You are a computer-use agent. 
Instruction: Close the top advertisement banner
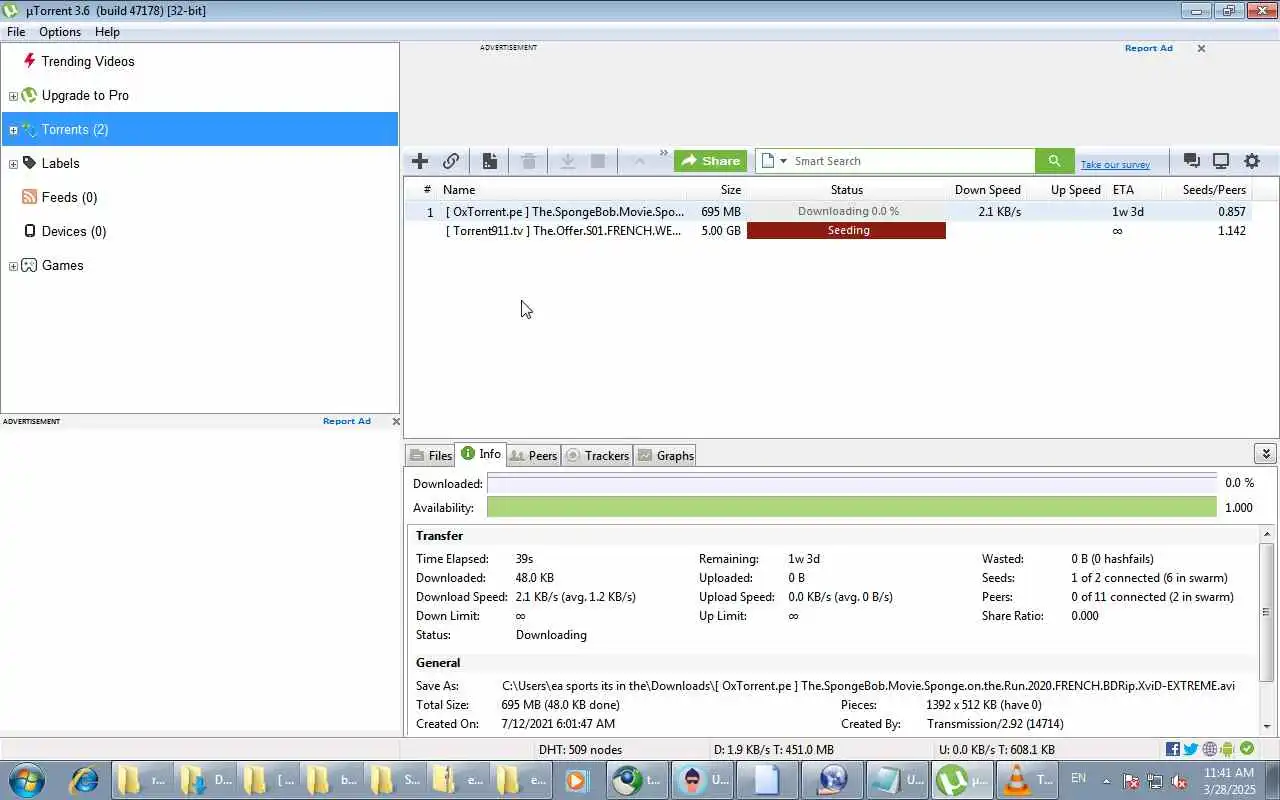(x=1201, y=48)
